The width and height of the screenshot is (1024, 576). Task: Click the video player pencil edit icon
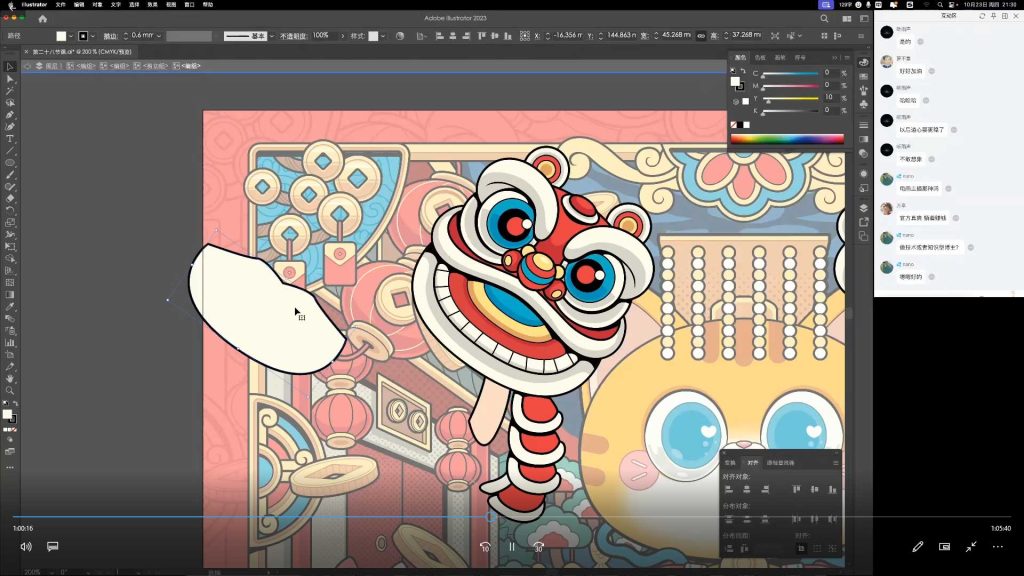pyautogui.click(x=918, y=547)
